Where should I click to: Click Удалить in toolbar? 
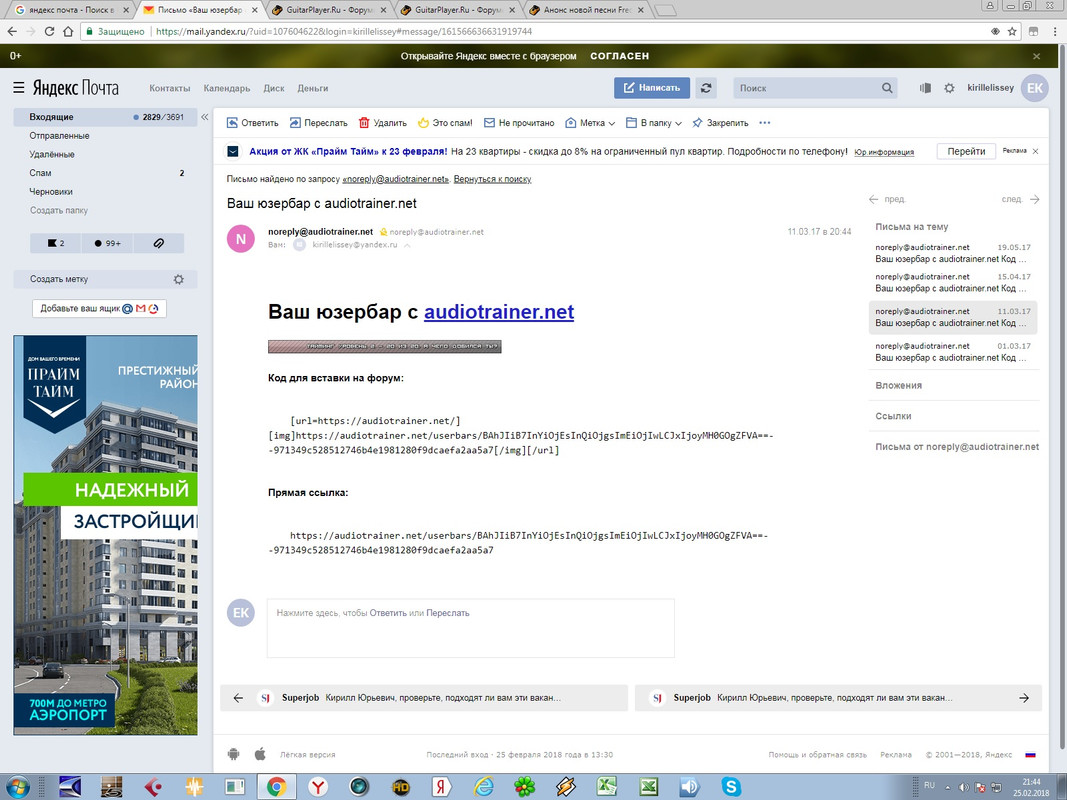click(x=382, y=123)
